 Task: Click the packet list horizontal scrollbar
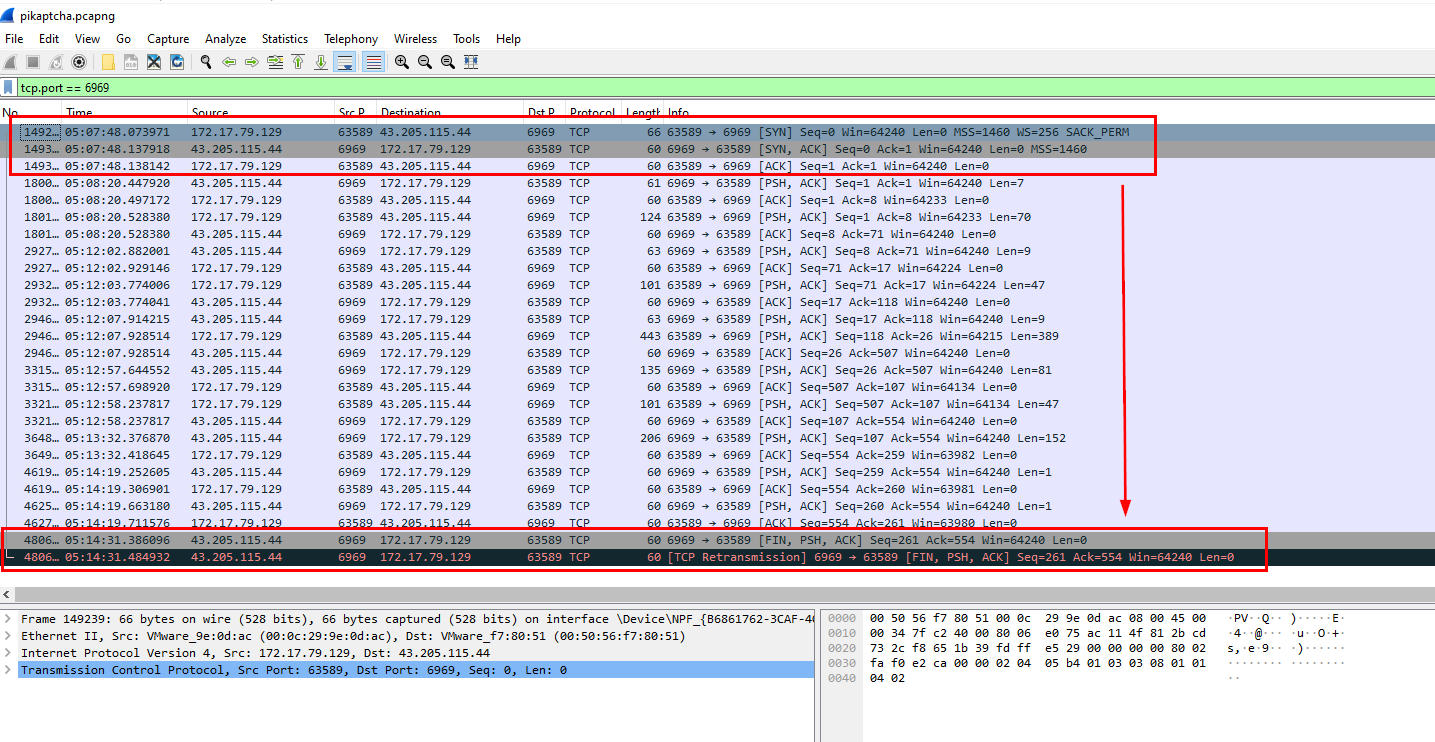coord(700,594)
